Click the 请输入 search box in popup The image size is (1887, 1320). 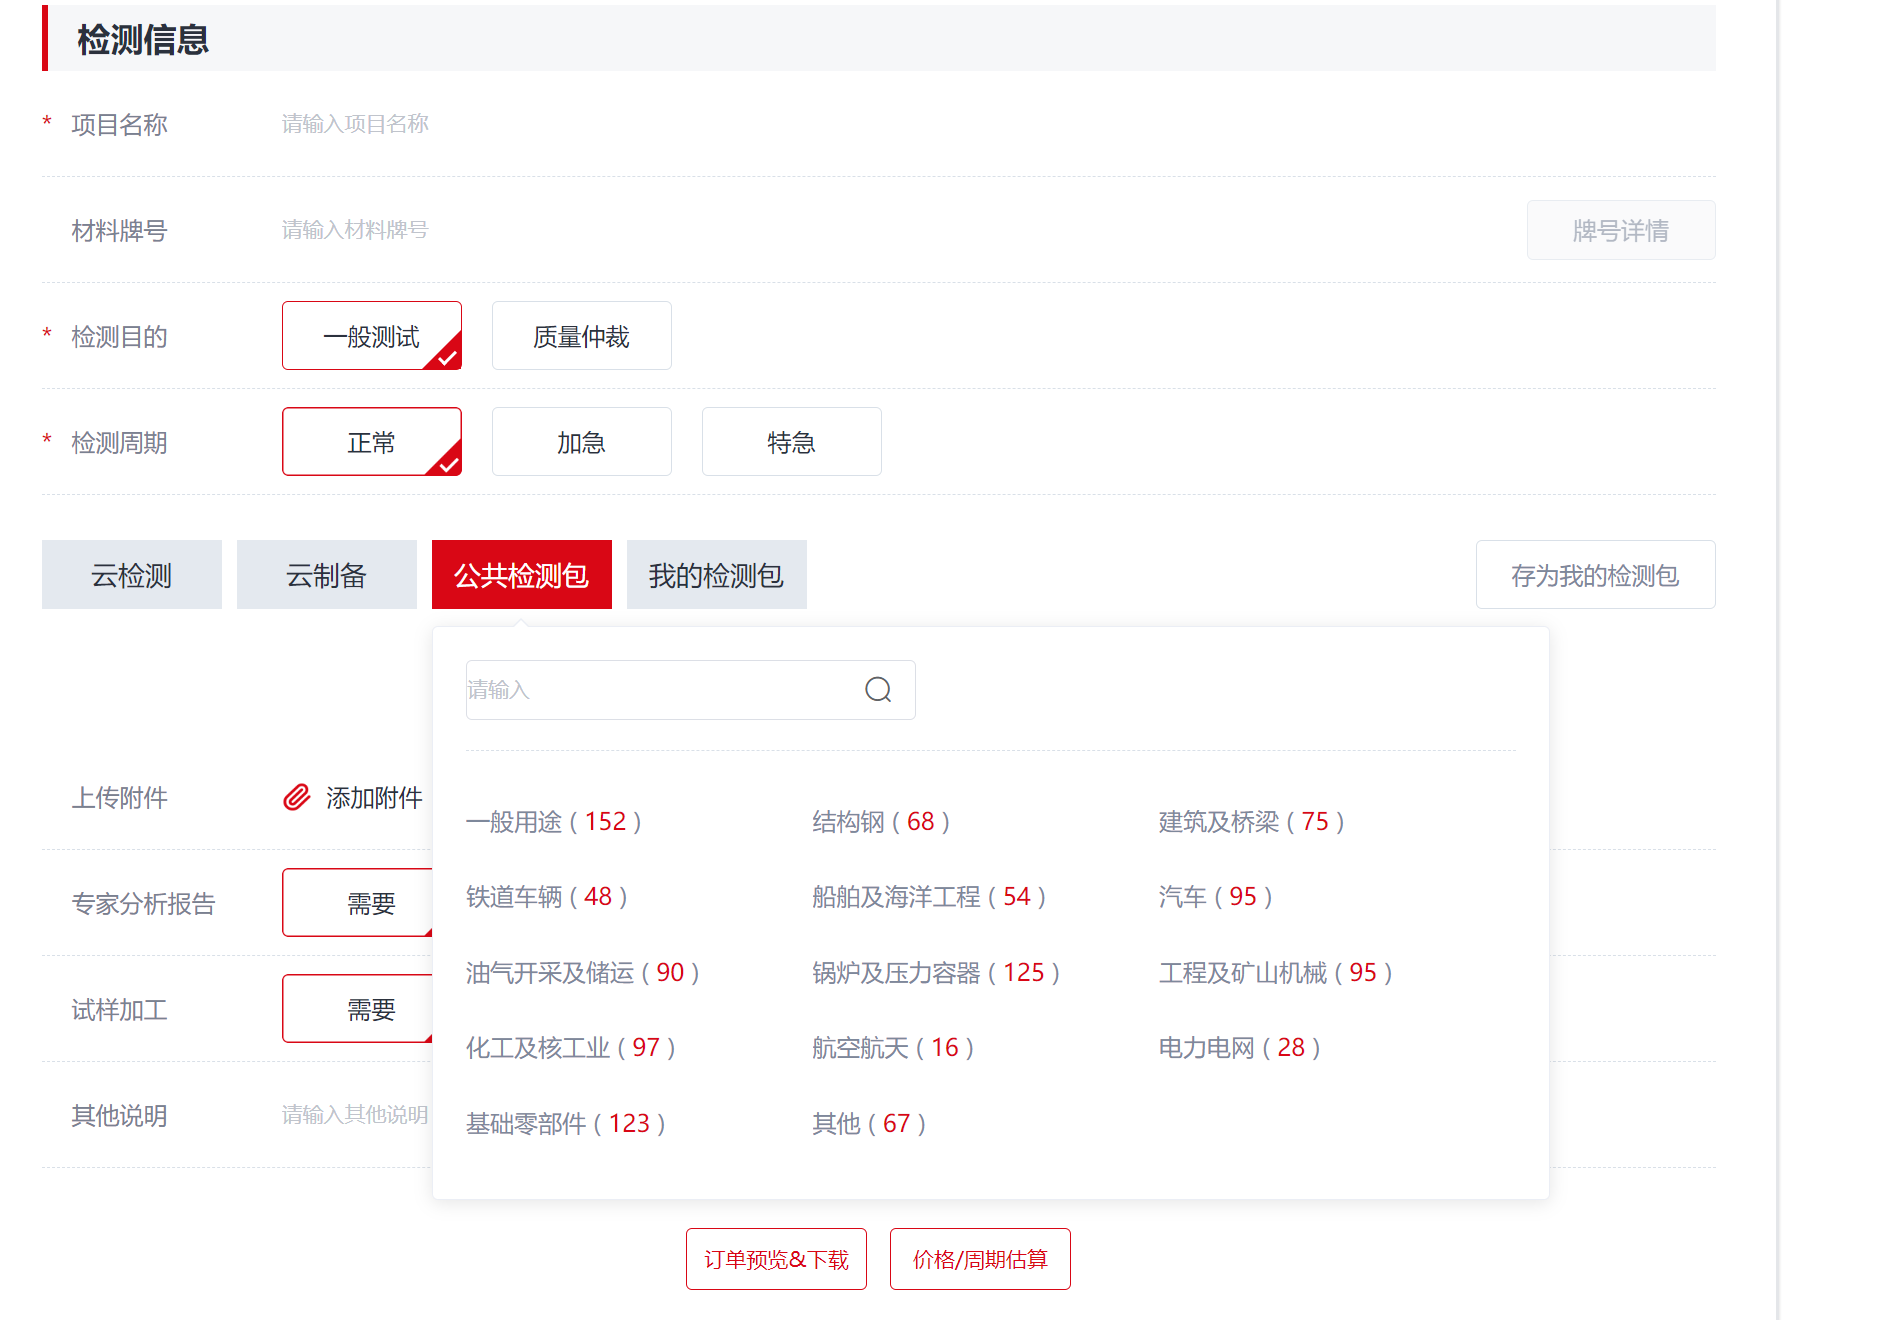click(x=691, y=690)
